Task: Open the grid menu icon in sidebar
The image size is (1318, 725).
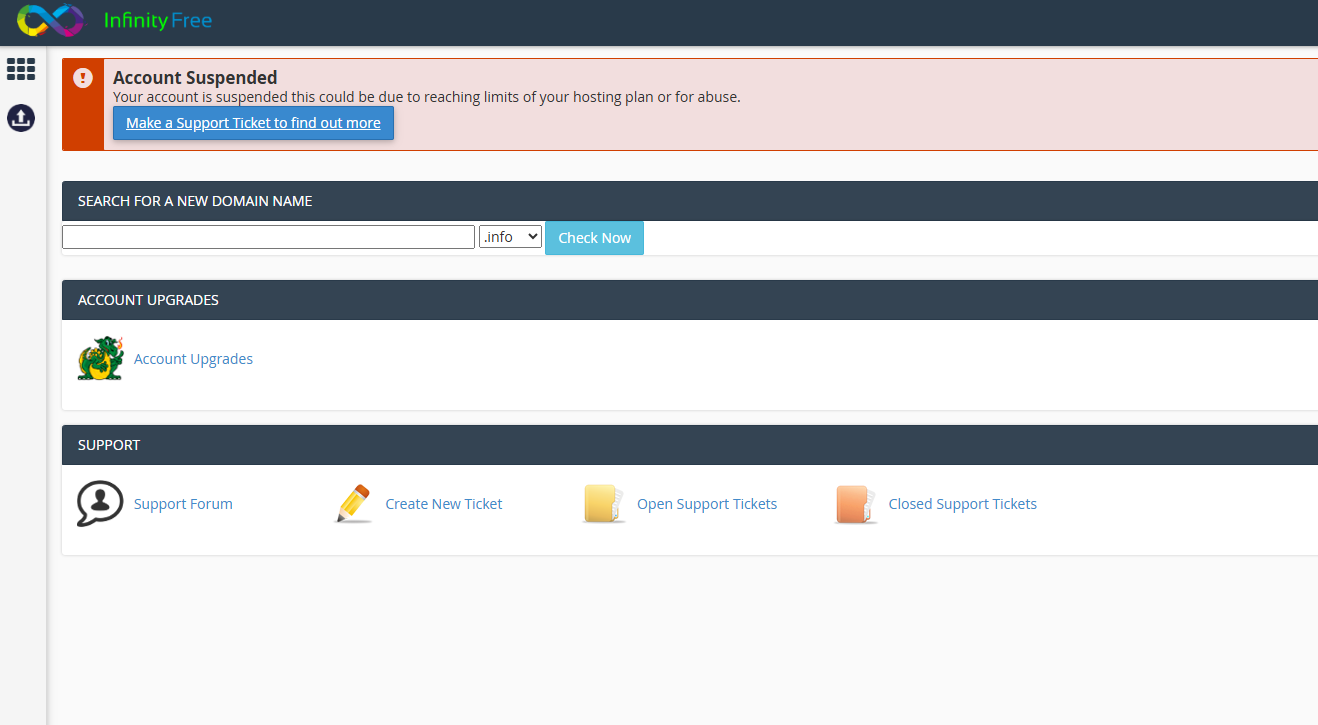Action: [x=21, y=69]
